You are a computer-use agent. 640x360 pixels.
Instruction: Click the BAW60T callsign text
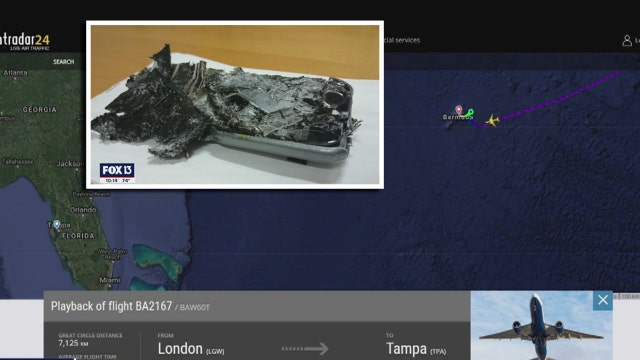pyautogui.click(x=194, y=308)
